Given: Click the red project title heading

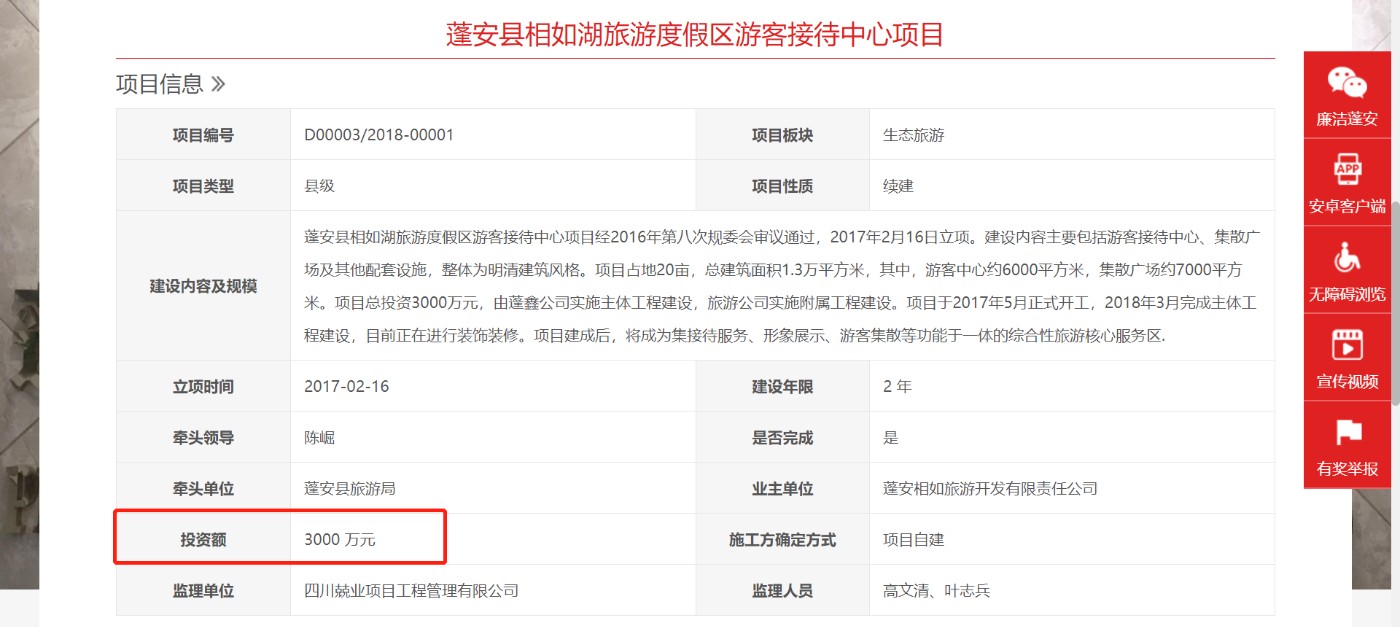Looking at the screenshot, I should pos(695,35).
